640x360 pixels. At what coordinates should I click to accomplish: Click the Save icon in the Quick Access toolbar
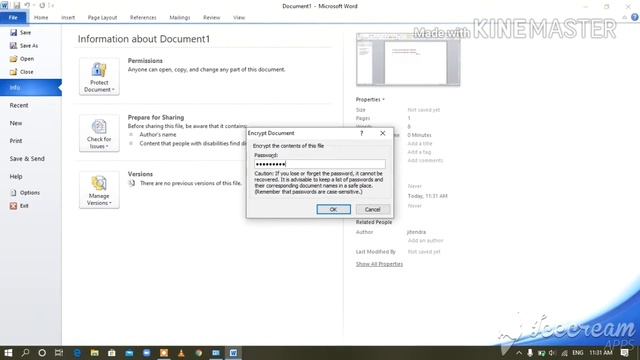click(17, 5)
